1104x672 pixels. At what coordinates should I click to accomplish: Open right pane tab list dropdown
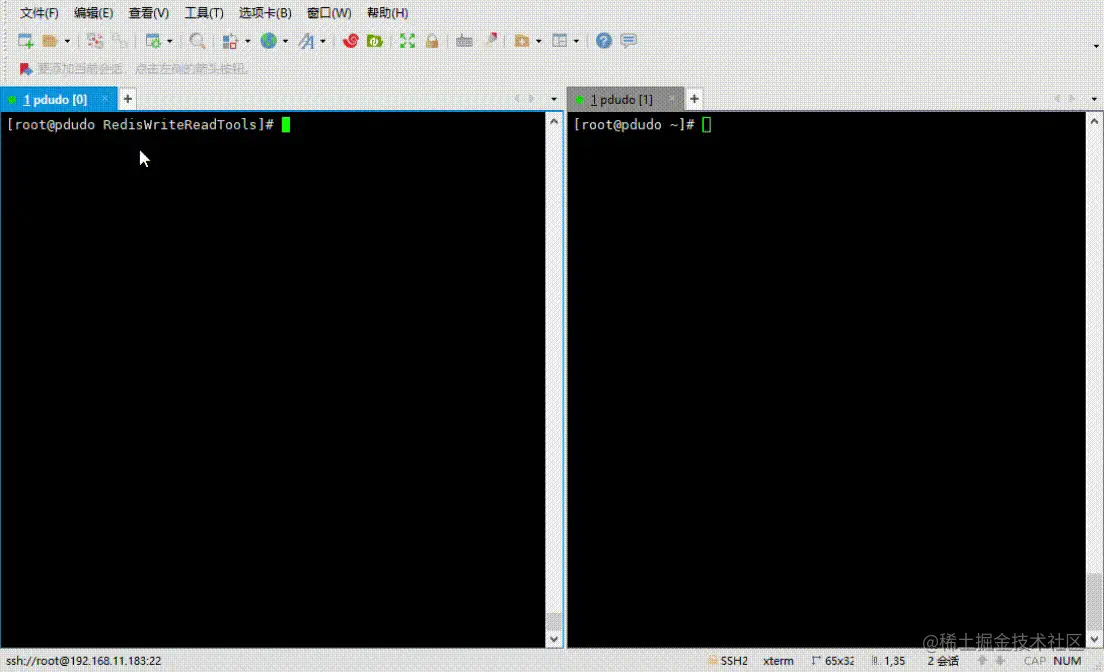click(x=1094, y=99)
